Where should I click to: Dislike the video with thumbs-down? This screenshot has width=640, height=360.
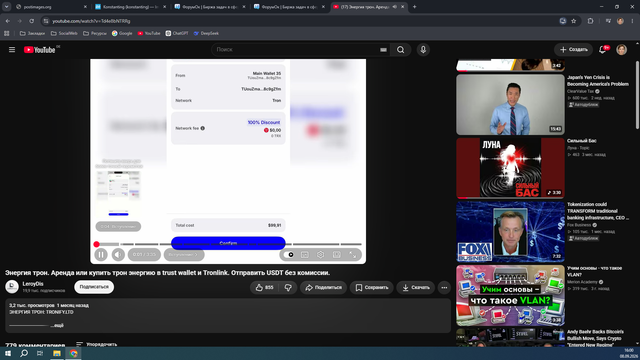click(288, 288)
